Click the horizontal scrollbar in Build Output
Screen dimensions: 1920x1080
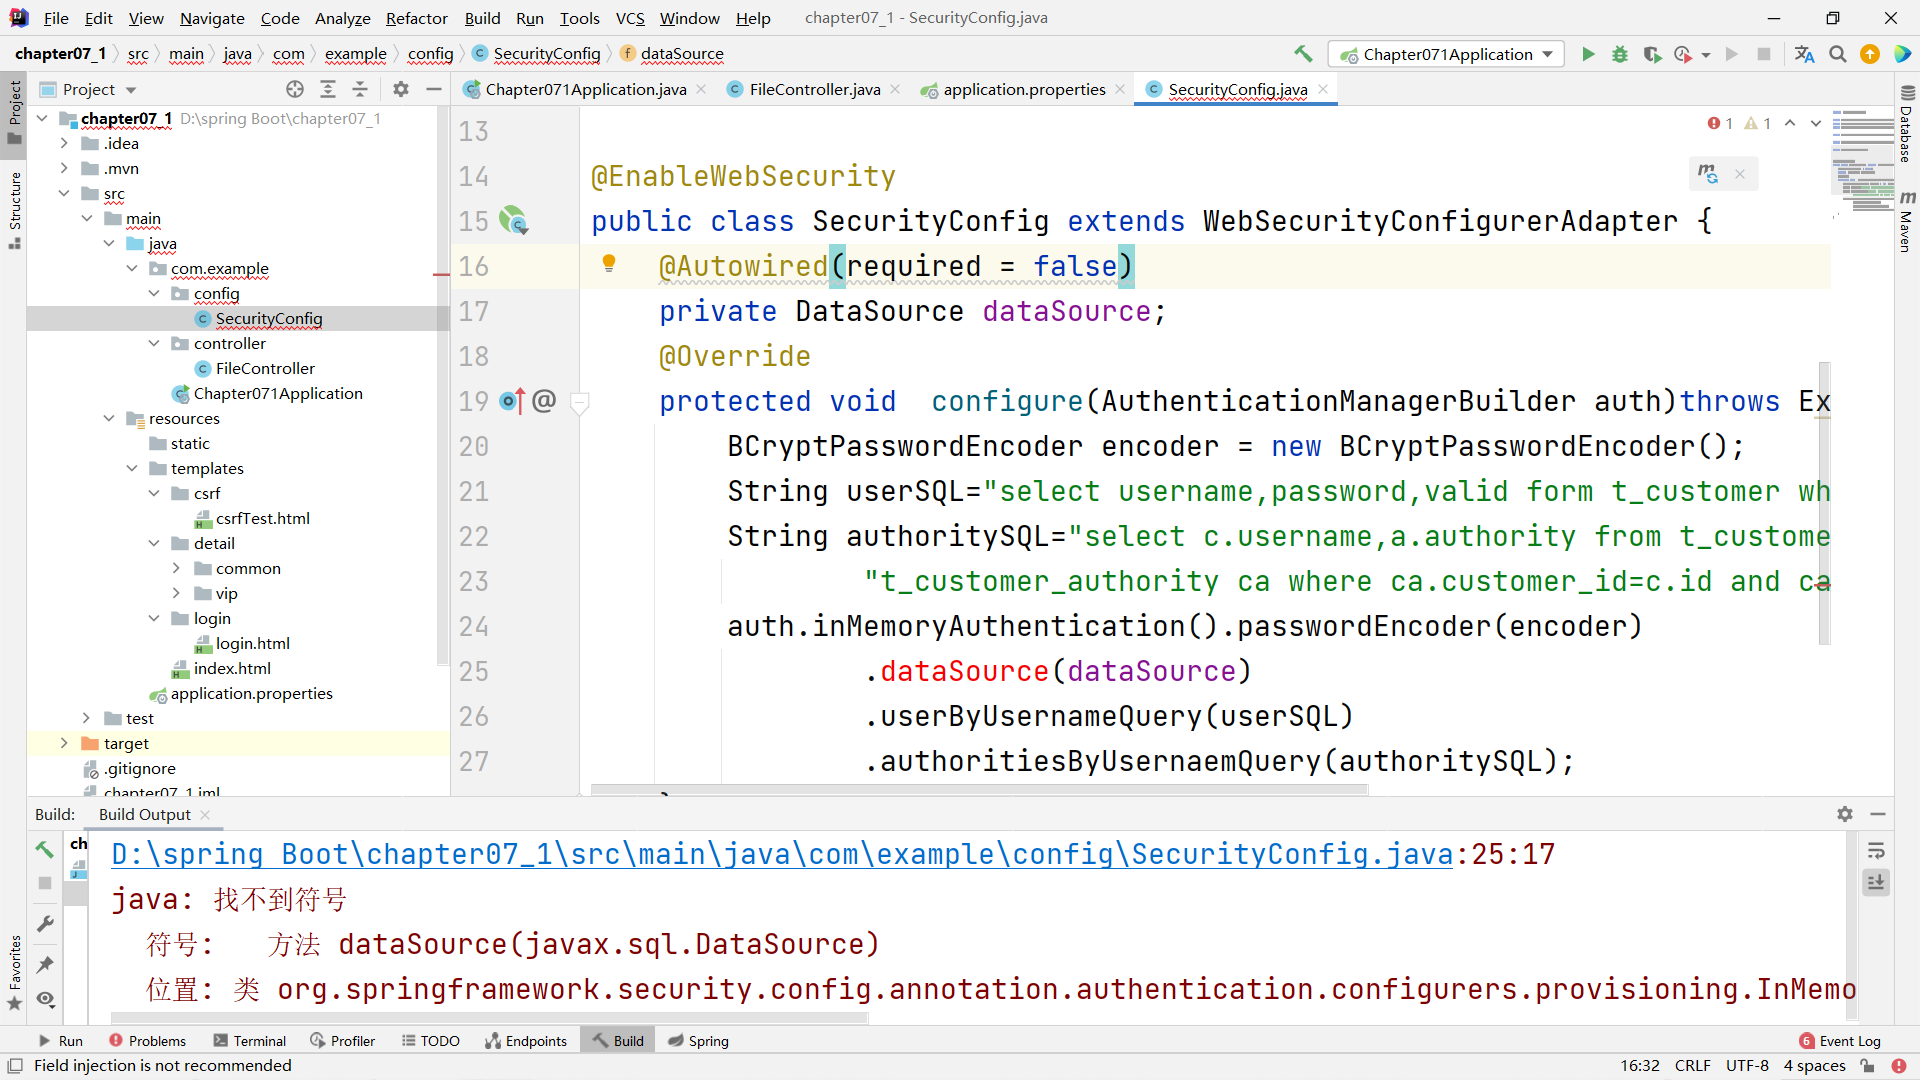click(x=490, y=1018)
